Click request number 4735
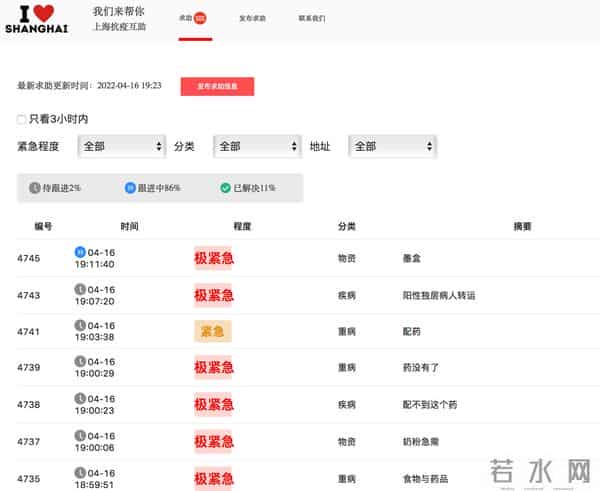Screen dimensions: 600x491 (29, 479)
